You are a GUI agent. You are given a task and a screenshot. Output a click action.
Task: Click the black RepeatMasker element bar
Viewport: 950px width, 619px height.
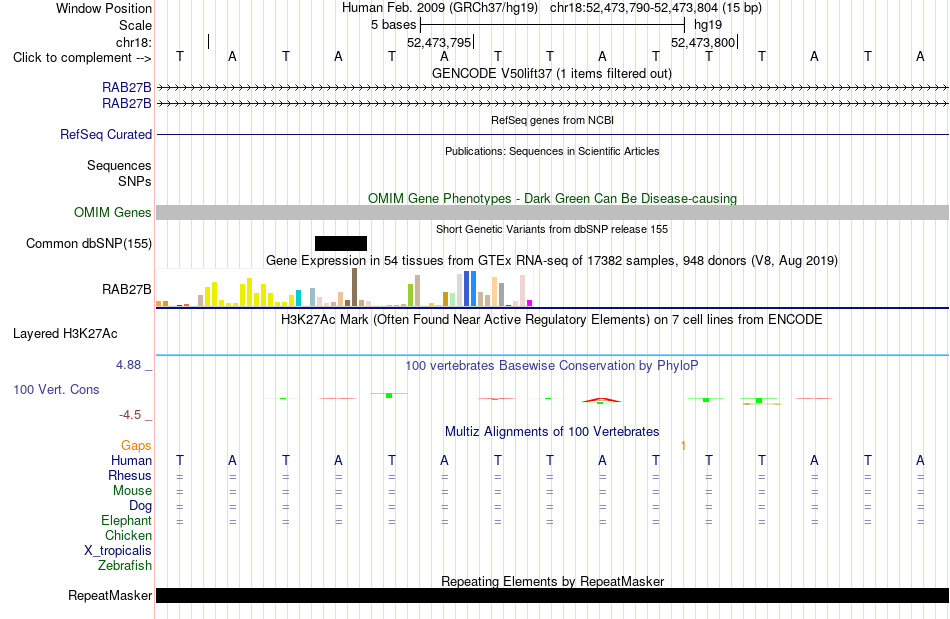point(552,595)
